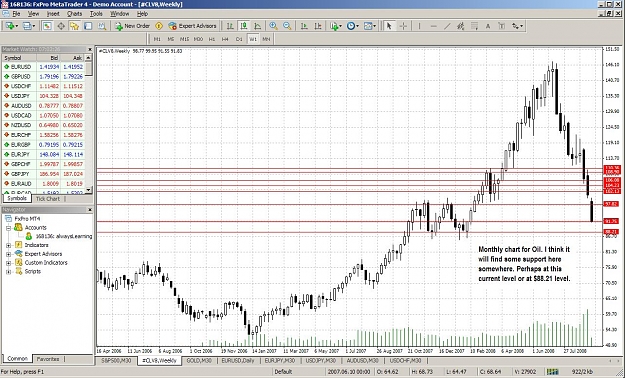625x378 pixels.
Task: Expand Expert Advisors in Navigator tree
Action: pyautogui.click(x=8, y=254)
